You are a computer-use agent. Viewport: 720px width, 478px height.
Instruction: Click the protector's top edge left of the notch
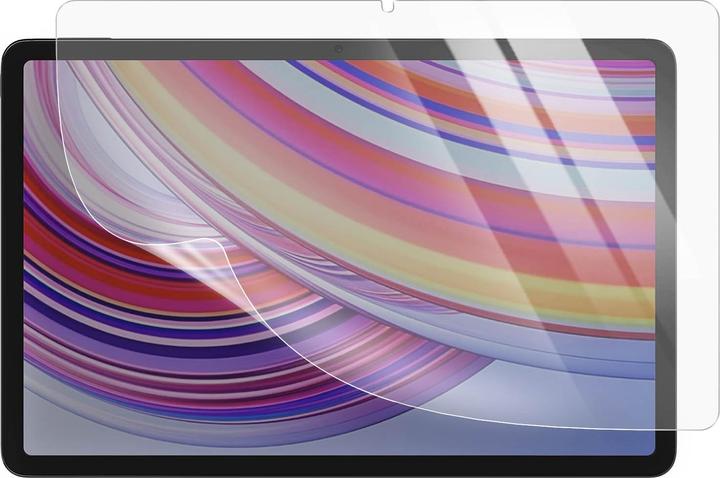220,3
